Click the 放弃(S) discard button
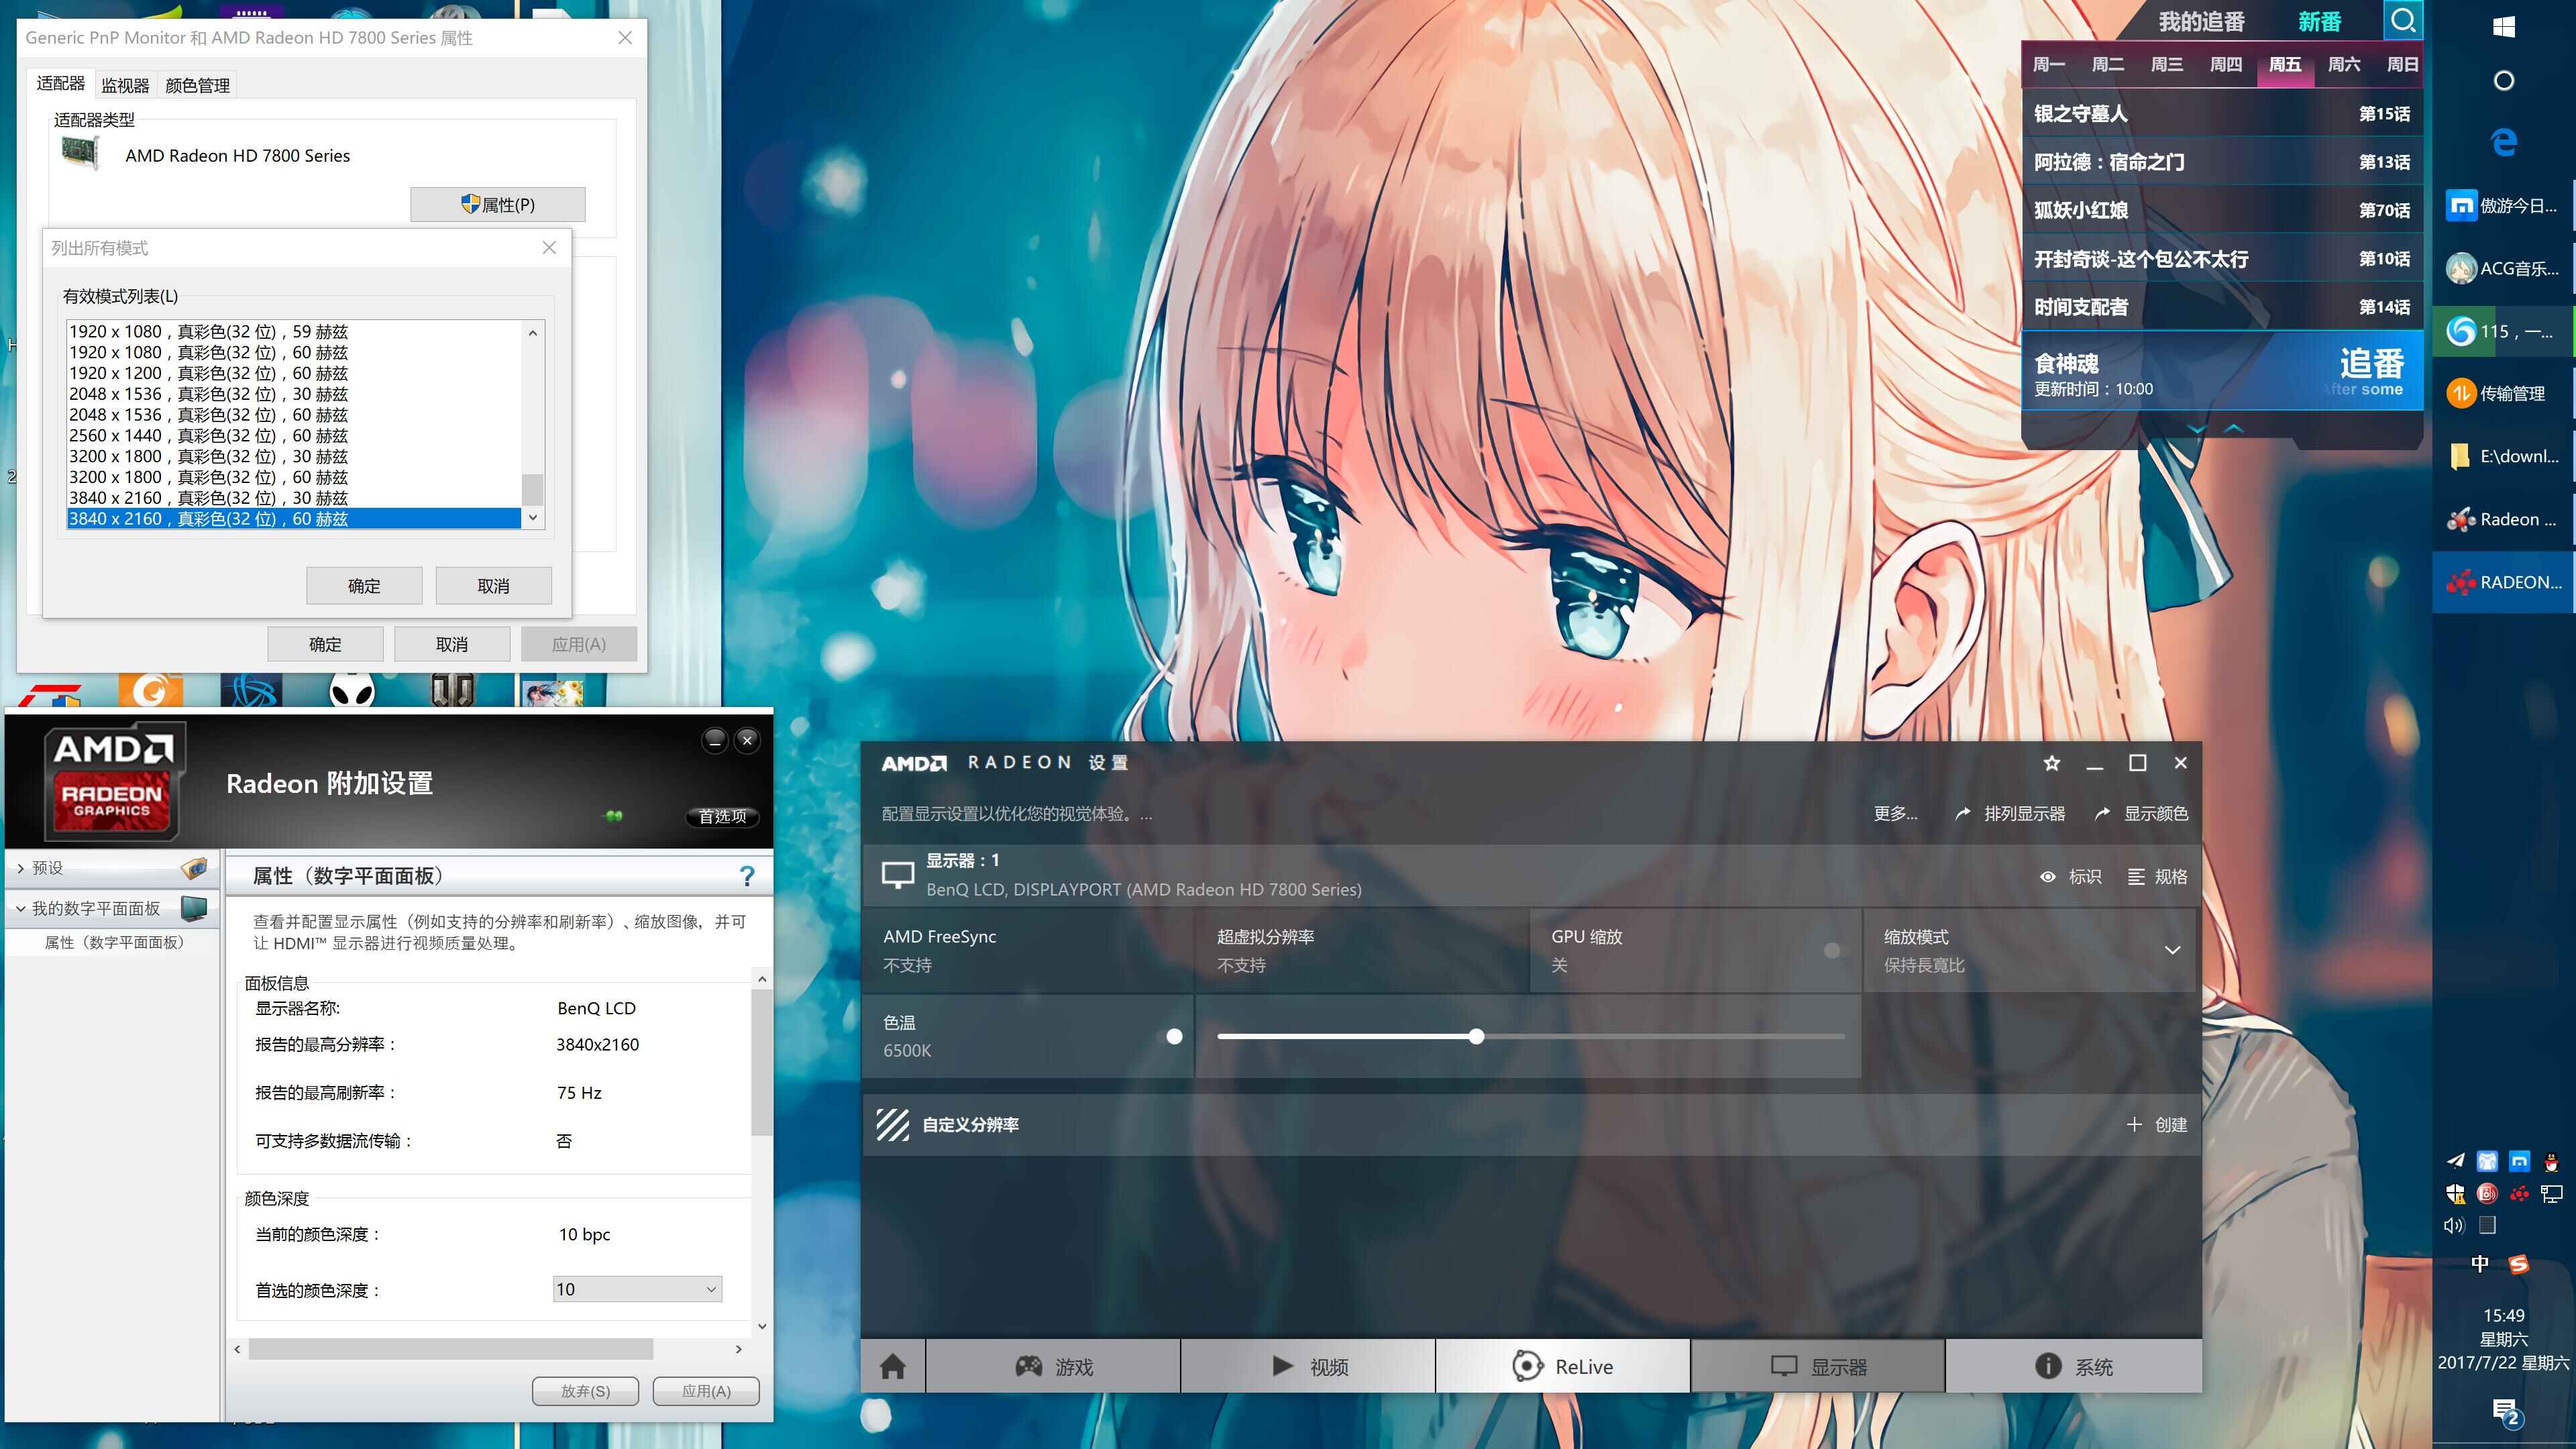Image resolution: width=2576 pixels, height=1449 pixels. 585,1391
